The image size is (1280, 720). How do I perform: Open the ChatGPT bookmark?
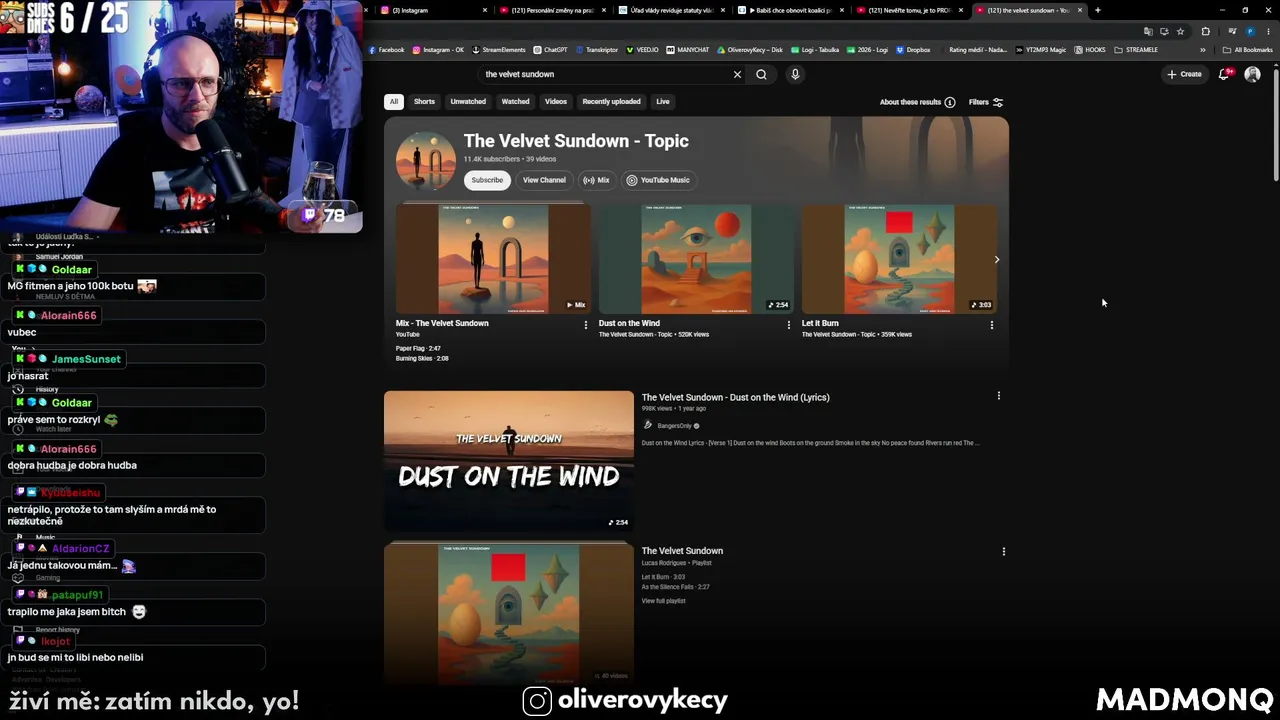[551, 50]
